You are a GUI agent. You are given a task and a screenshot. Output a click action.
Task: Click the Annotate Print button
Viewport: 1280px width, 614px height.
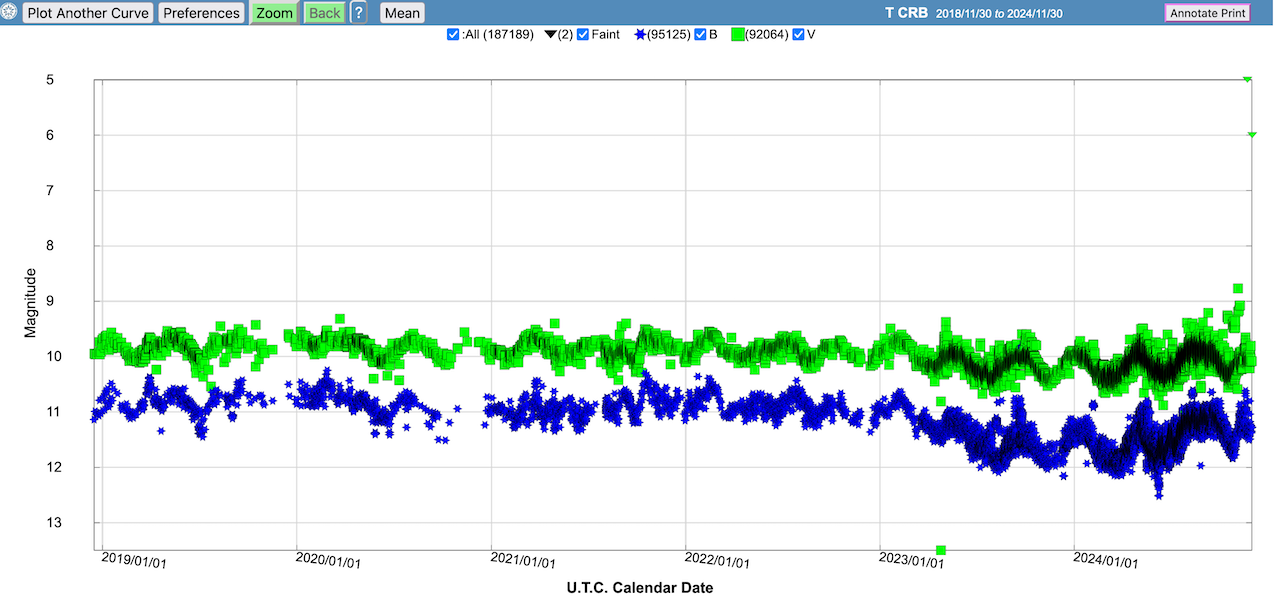[x=1207, y=13]
